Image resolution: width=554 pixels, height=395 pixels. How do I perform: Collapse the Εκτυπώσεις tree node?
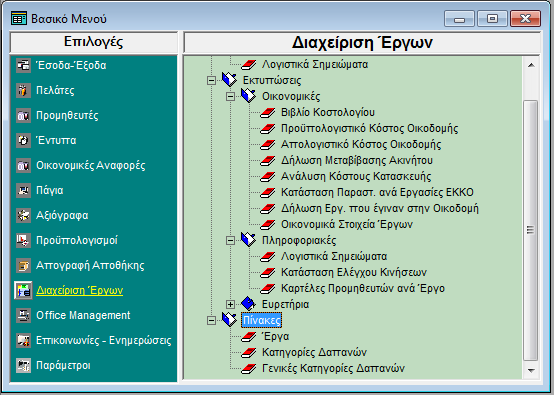pyautogui.click(x=211, y=81)
